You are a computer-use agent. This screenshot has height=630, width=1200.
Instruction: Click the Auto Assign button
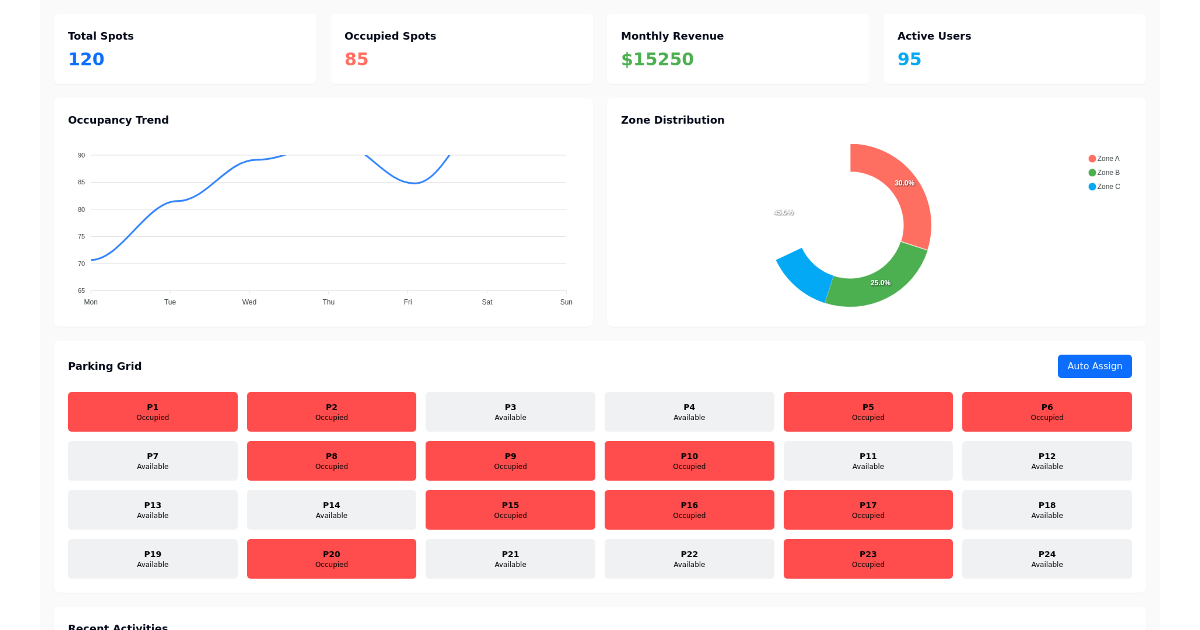(1094, 366)
